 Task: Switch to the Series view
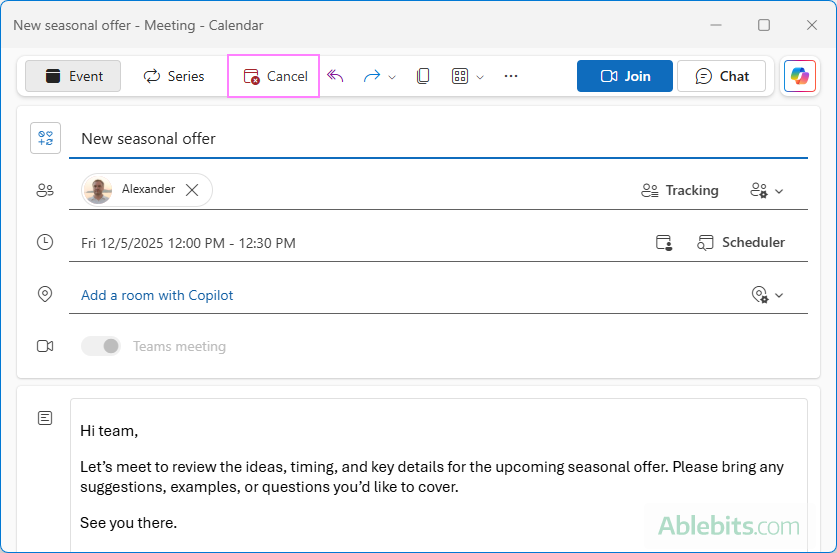(x=173, y=76)
